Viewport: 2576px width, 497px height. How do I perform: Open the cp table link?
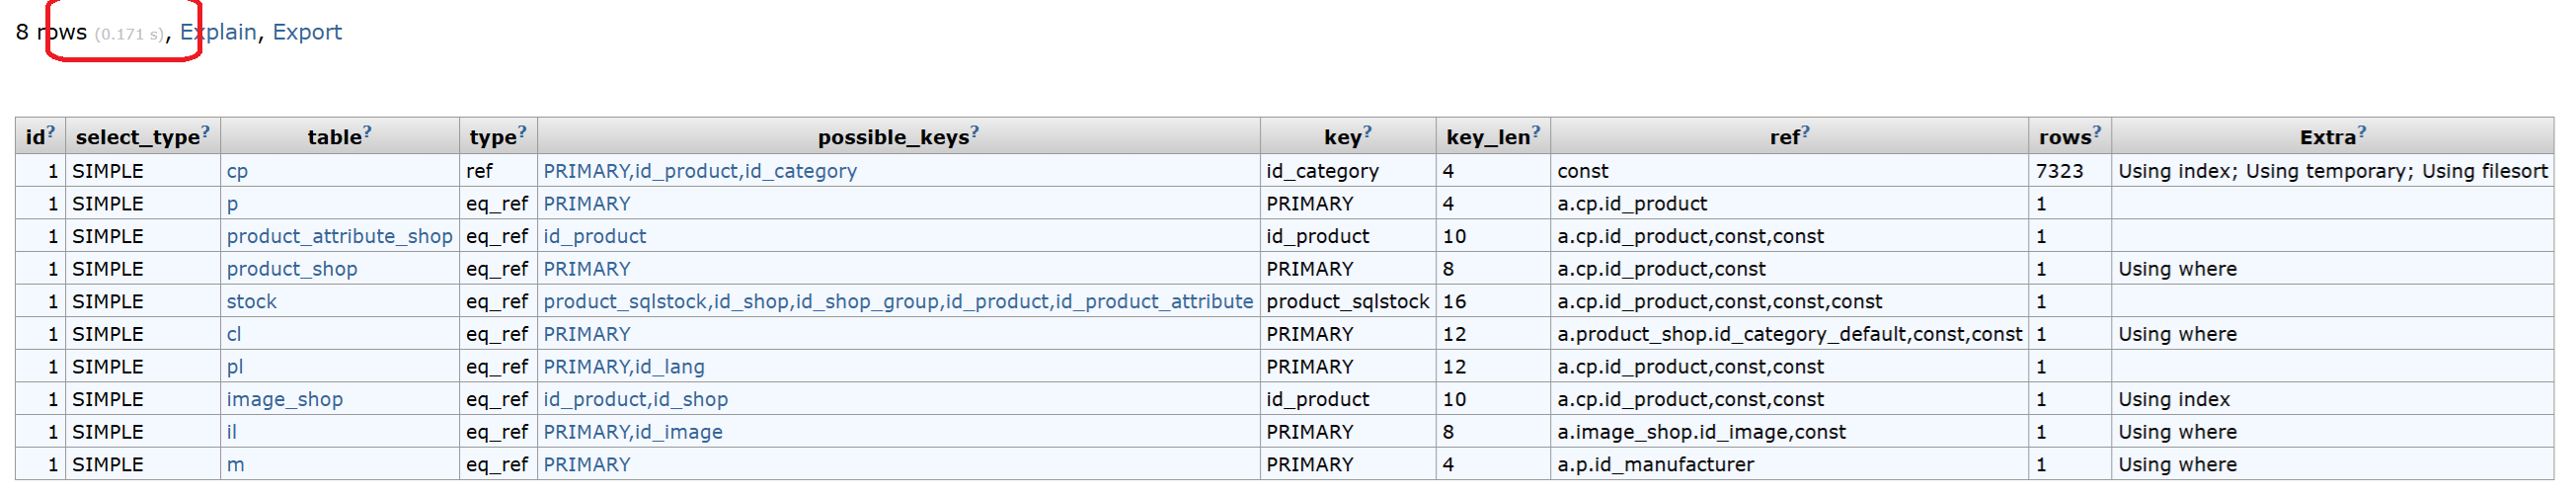(x=237, y=171)
